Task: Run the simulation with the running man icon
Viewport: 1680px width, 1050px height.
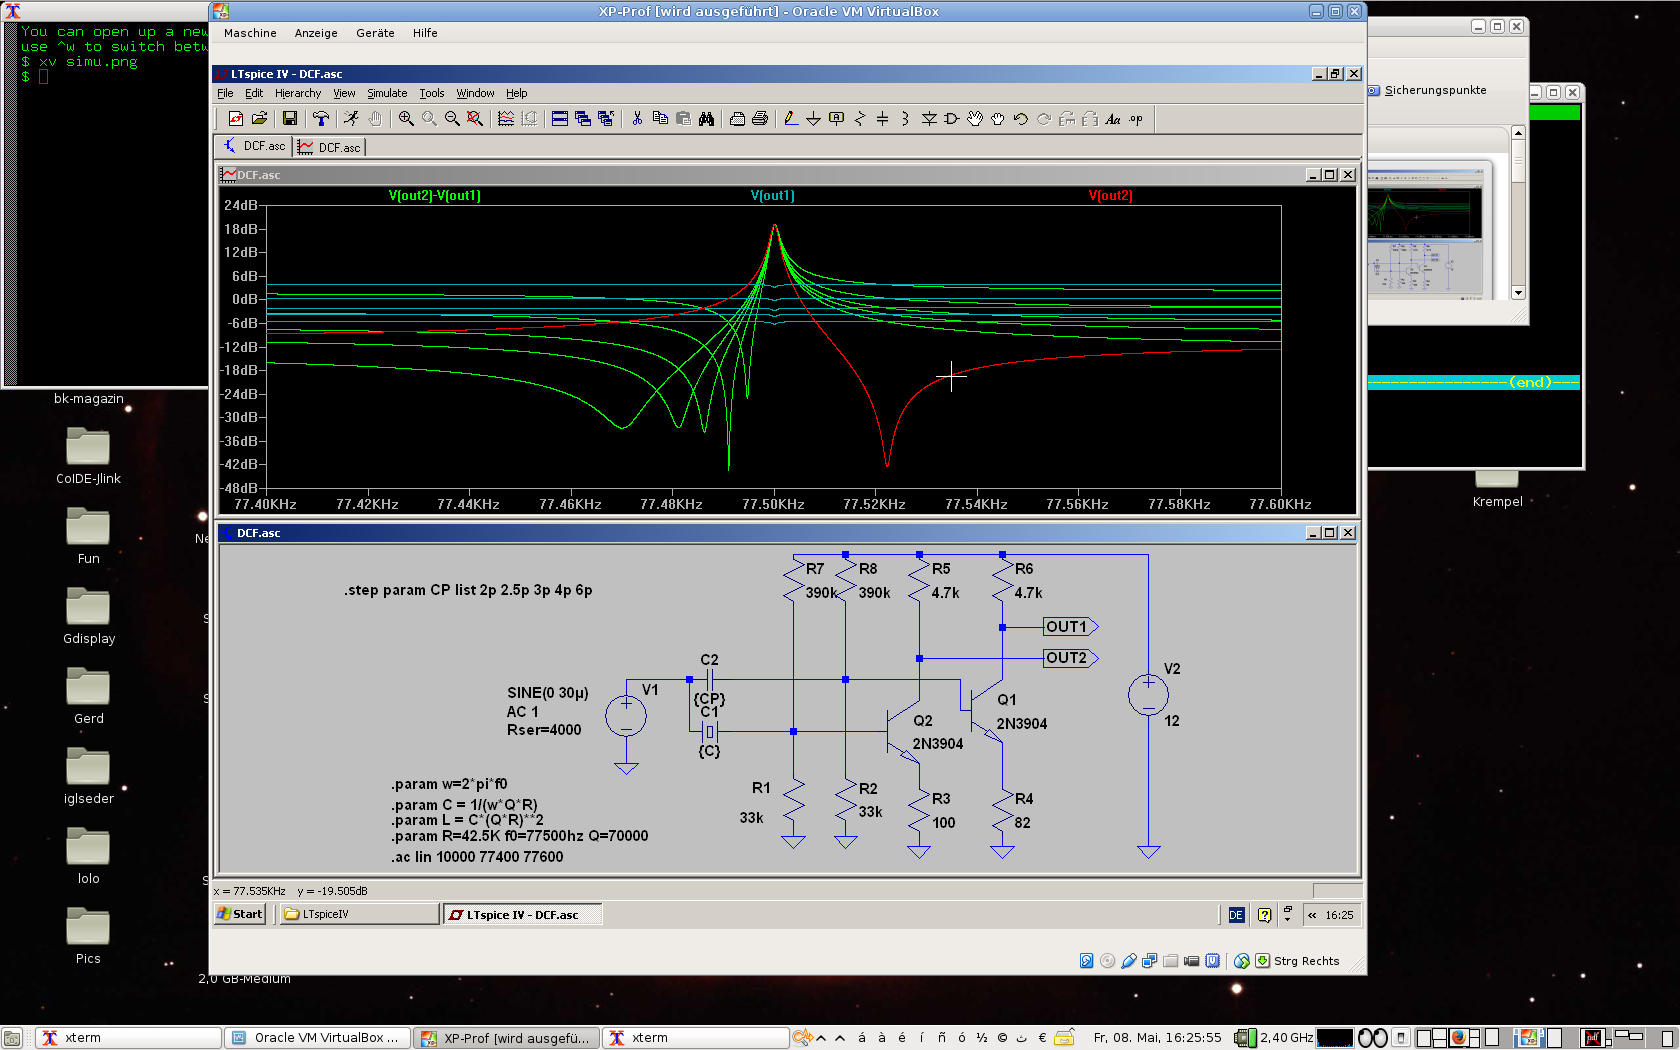Action: (352, 119)
